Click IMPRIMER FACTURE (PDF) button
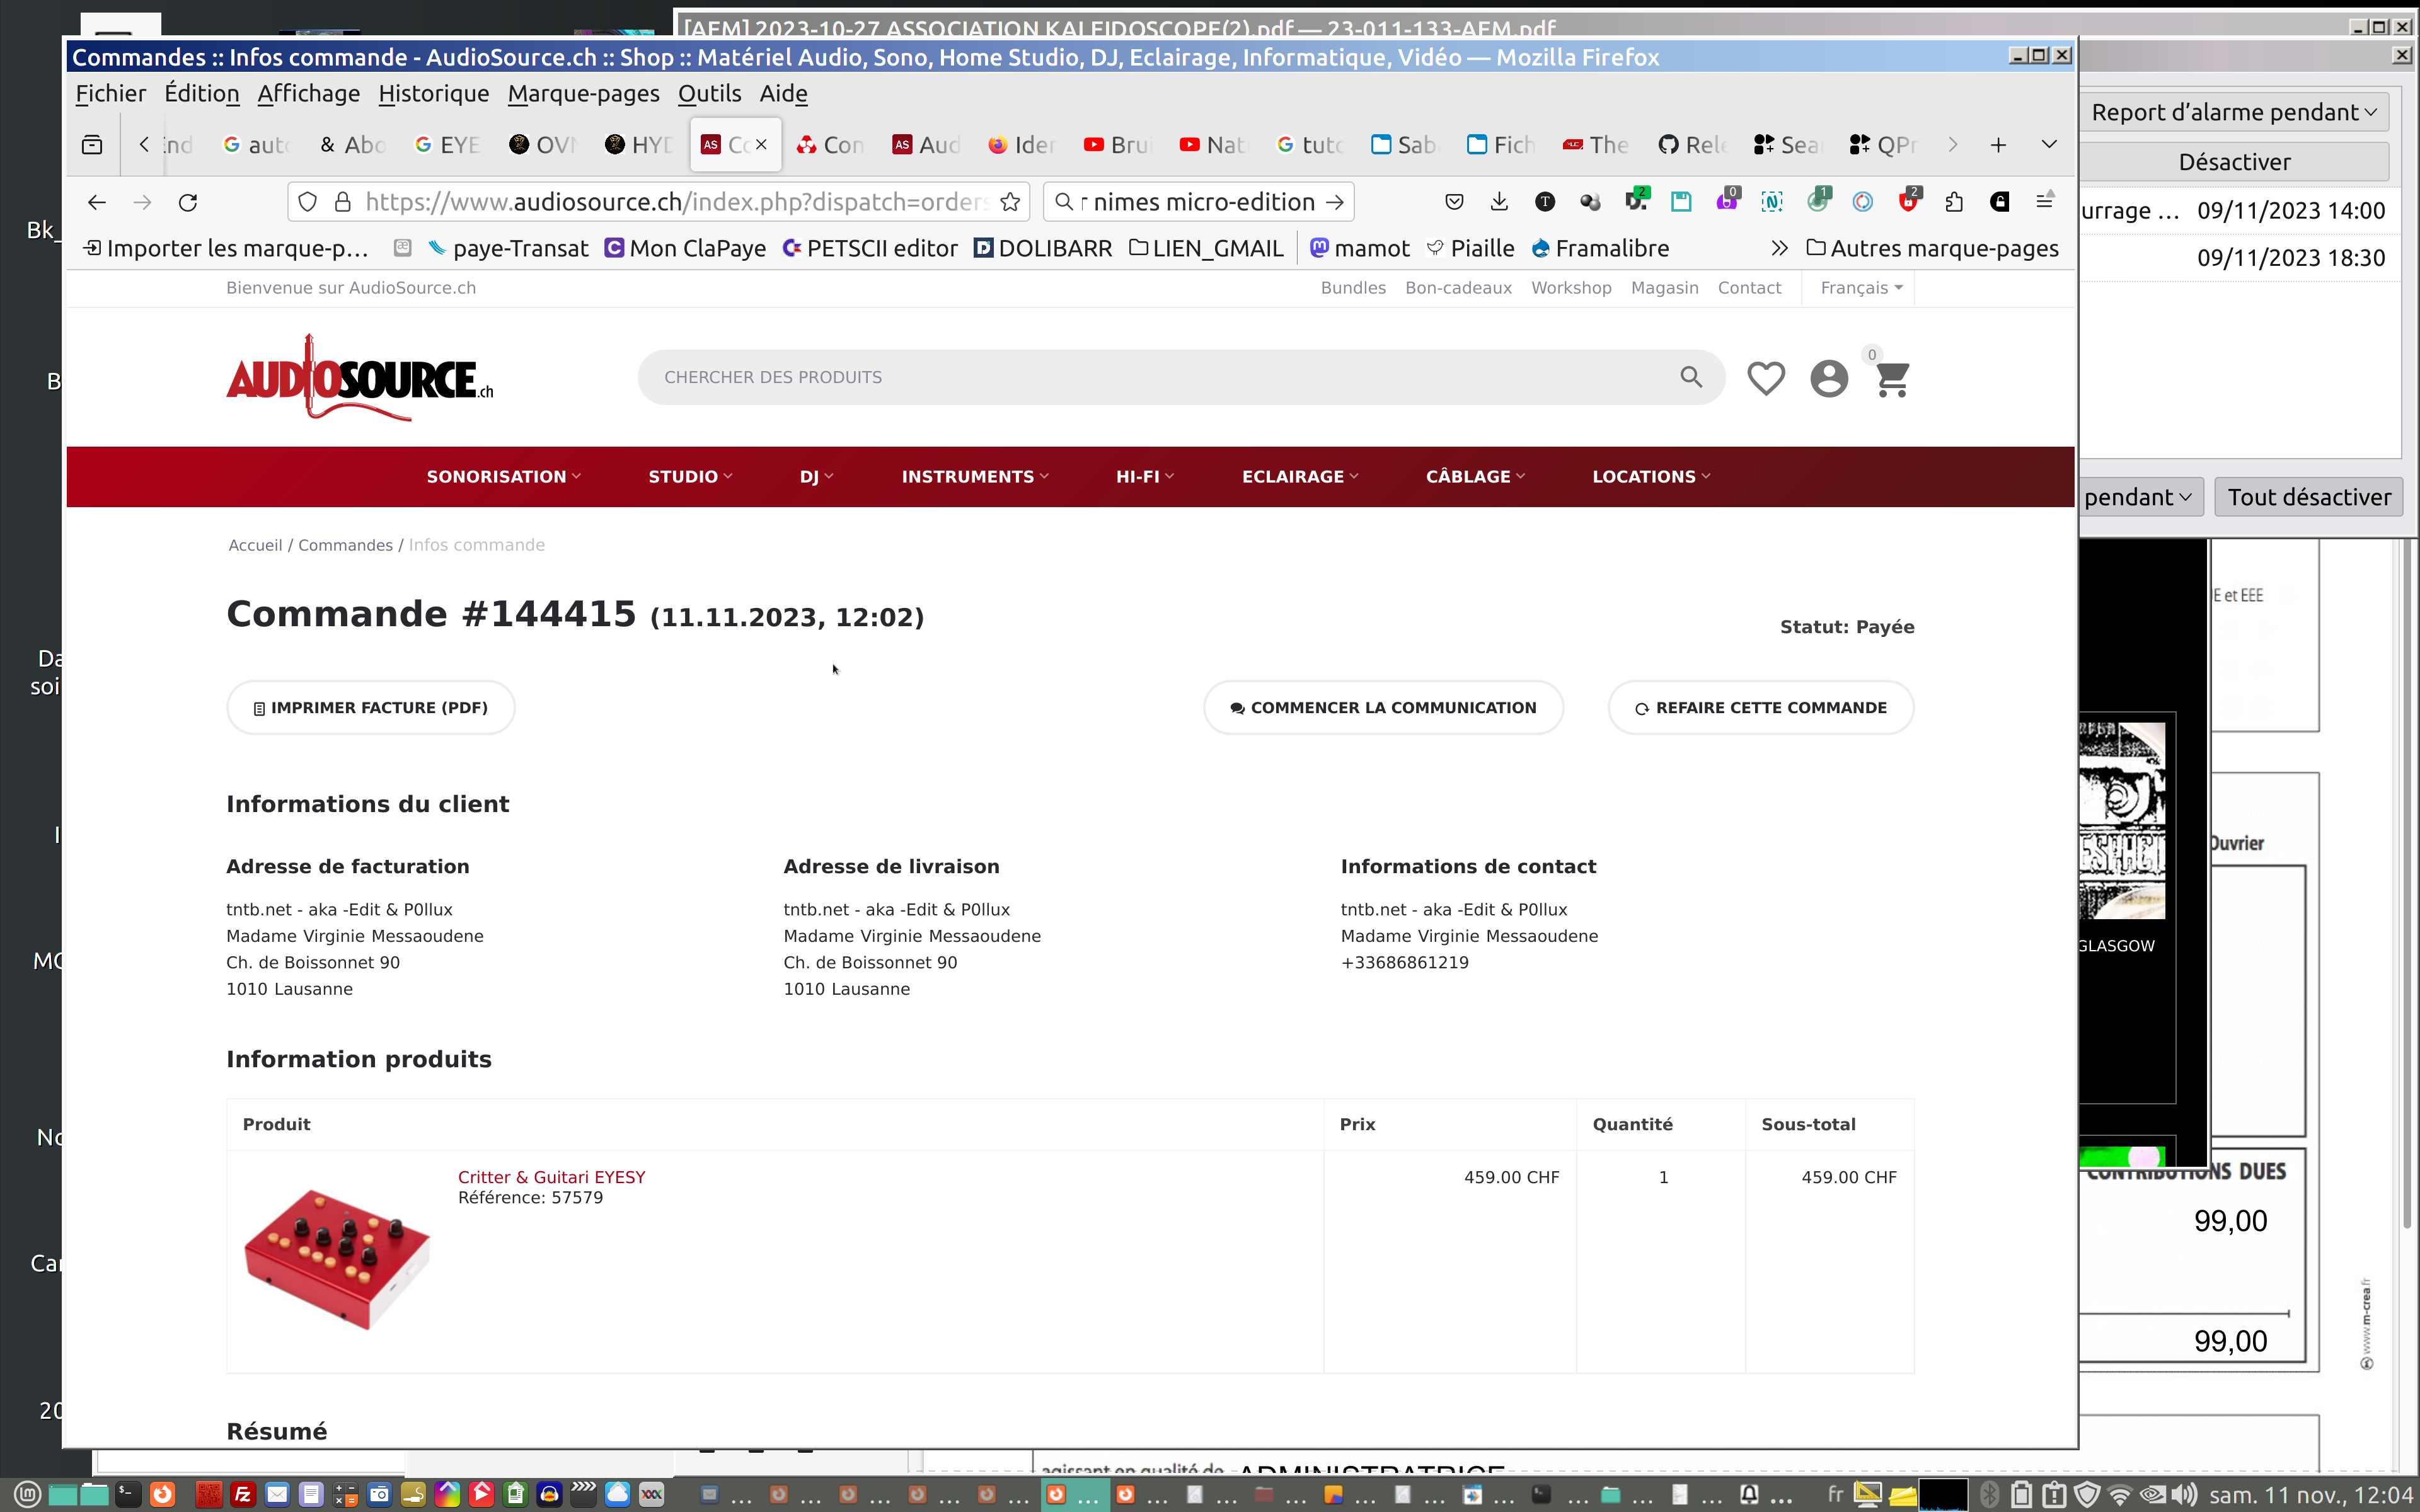2420x1512 pixels. (x=371, y=708)
